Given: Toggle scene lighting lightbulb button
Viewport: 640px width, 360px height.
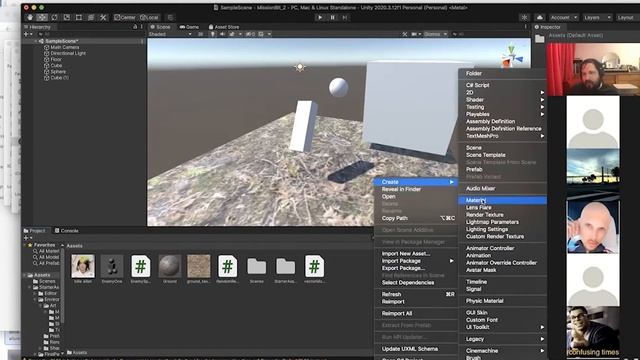Looking at the screenshot, I should (x=213, y=34).
